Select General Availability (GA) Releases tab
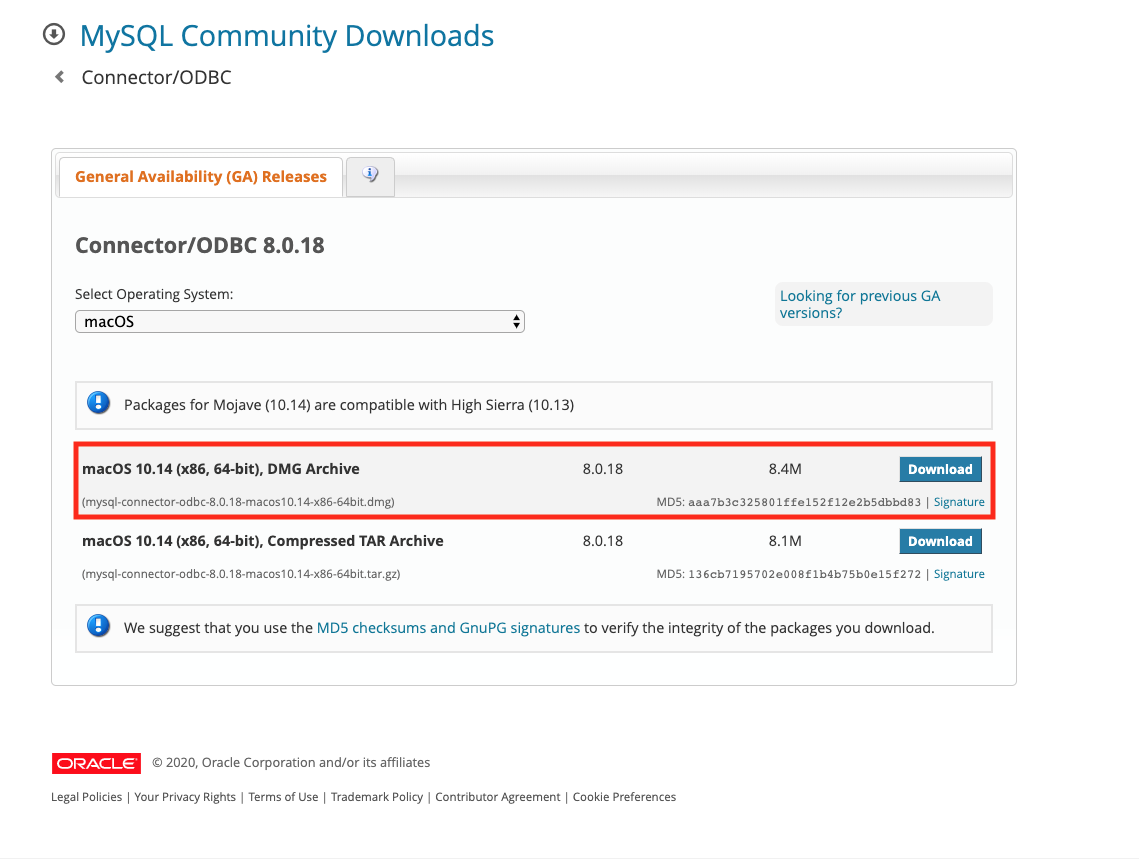The height and width of the screenshot is (859, 1139). pyautogui.click(x=200, y=176)
